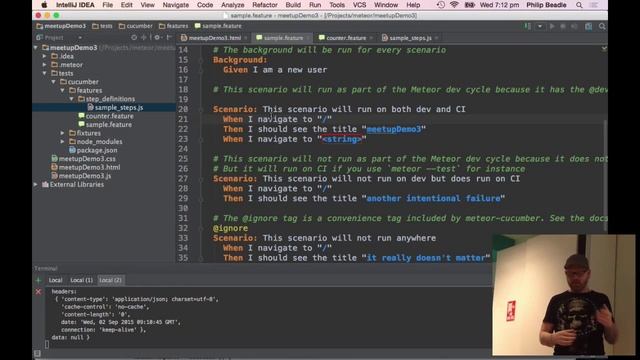
Task: Open the Apple menu
Action: [x=44, y=5]
